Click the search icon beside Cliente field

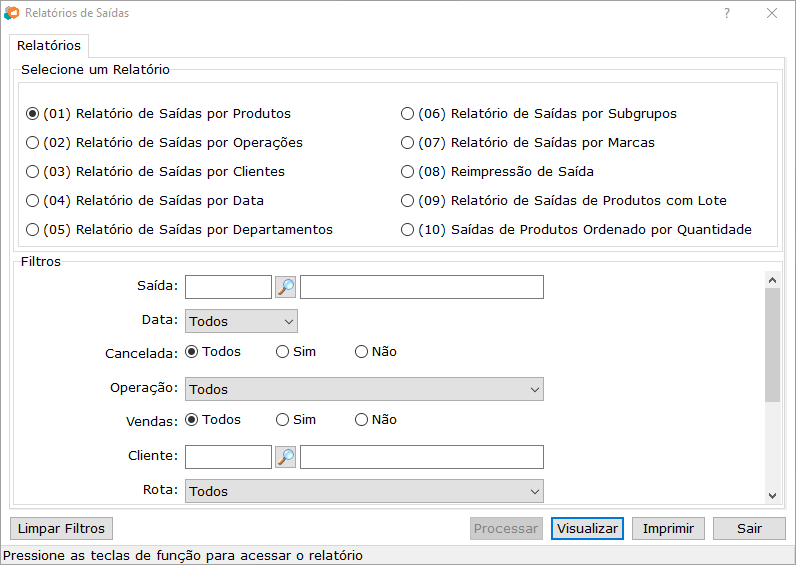coord(286,457)
